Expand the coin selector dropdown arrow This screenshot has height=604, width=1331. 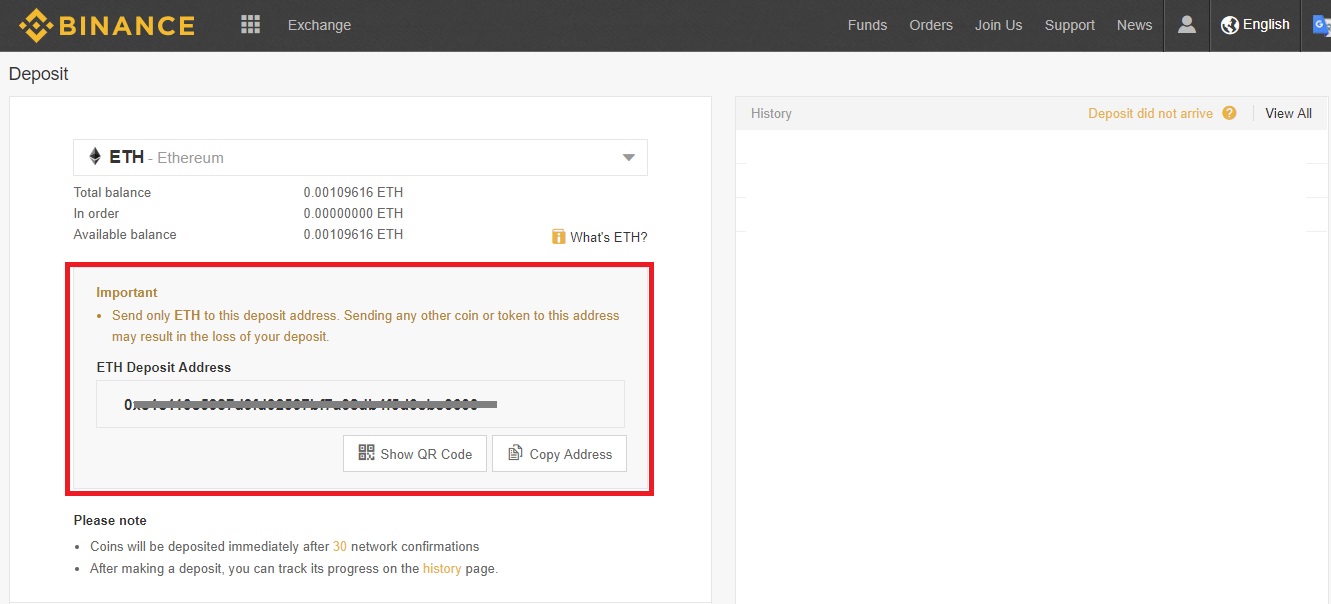(x=629, y=158)
